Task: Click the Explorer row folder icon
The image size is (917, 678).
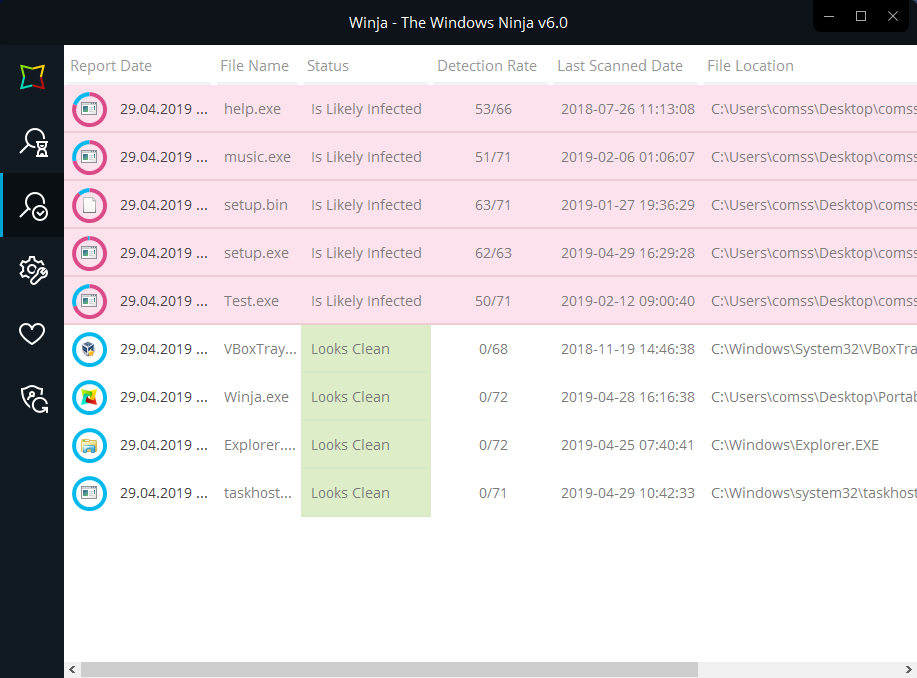Action: coord(89,445)
